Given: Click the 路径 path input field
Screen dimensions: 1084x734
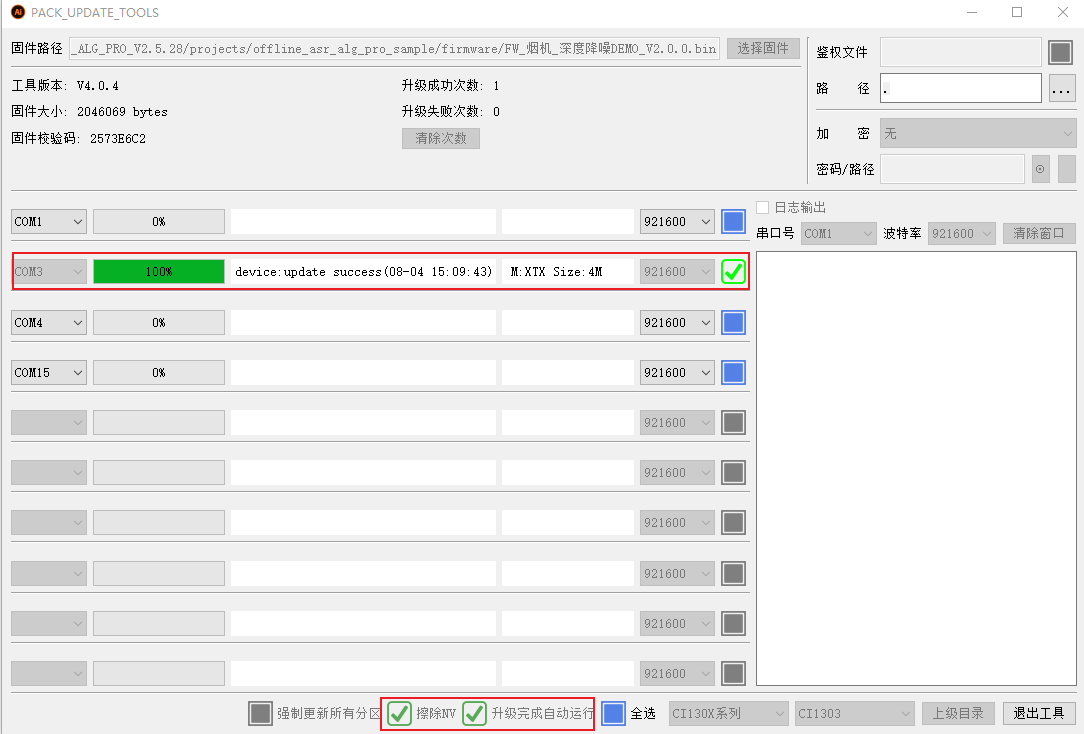Looking at the screenshot, I should 960,89.
